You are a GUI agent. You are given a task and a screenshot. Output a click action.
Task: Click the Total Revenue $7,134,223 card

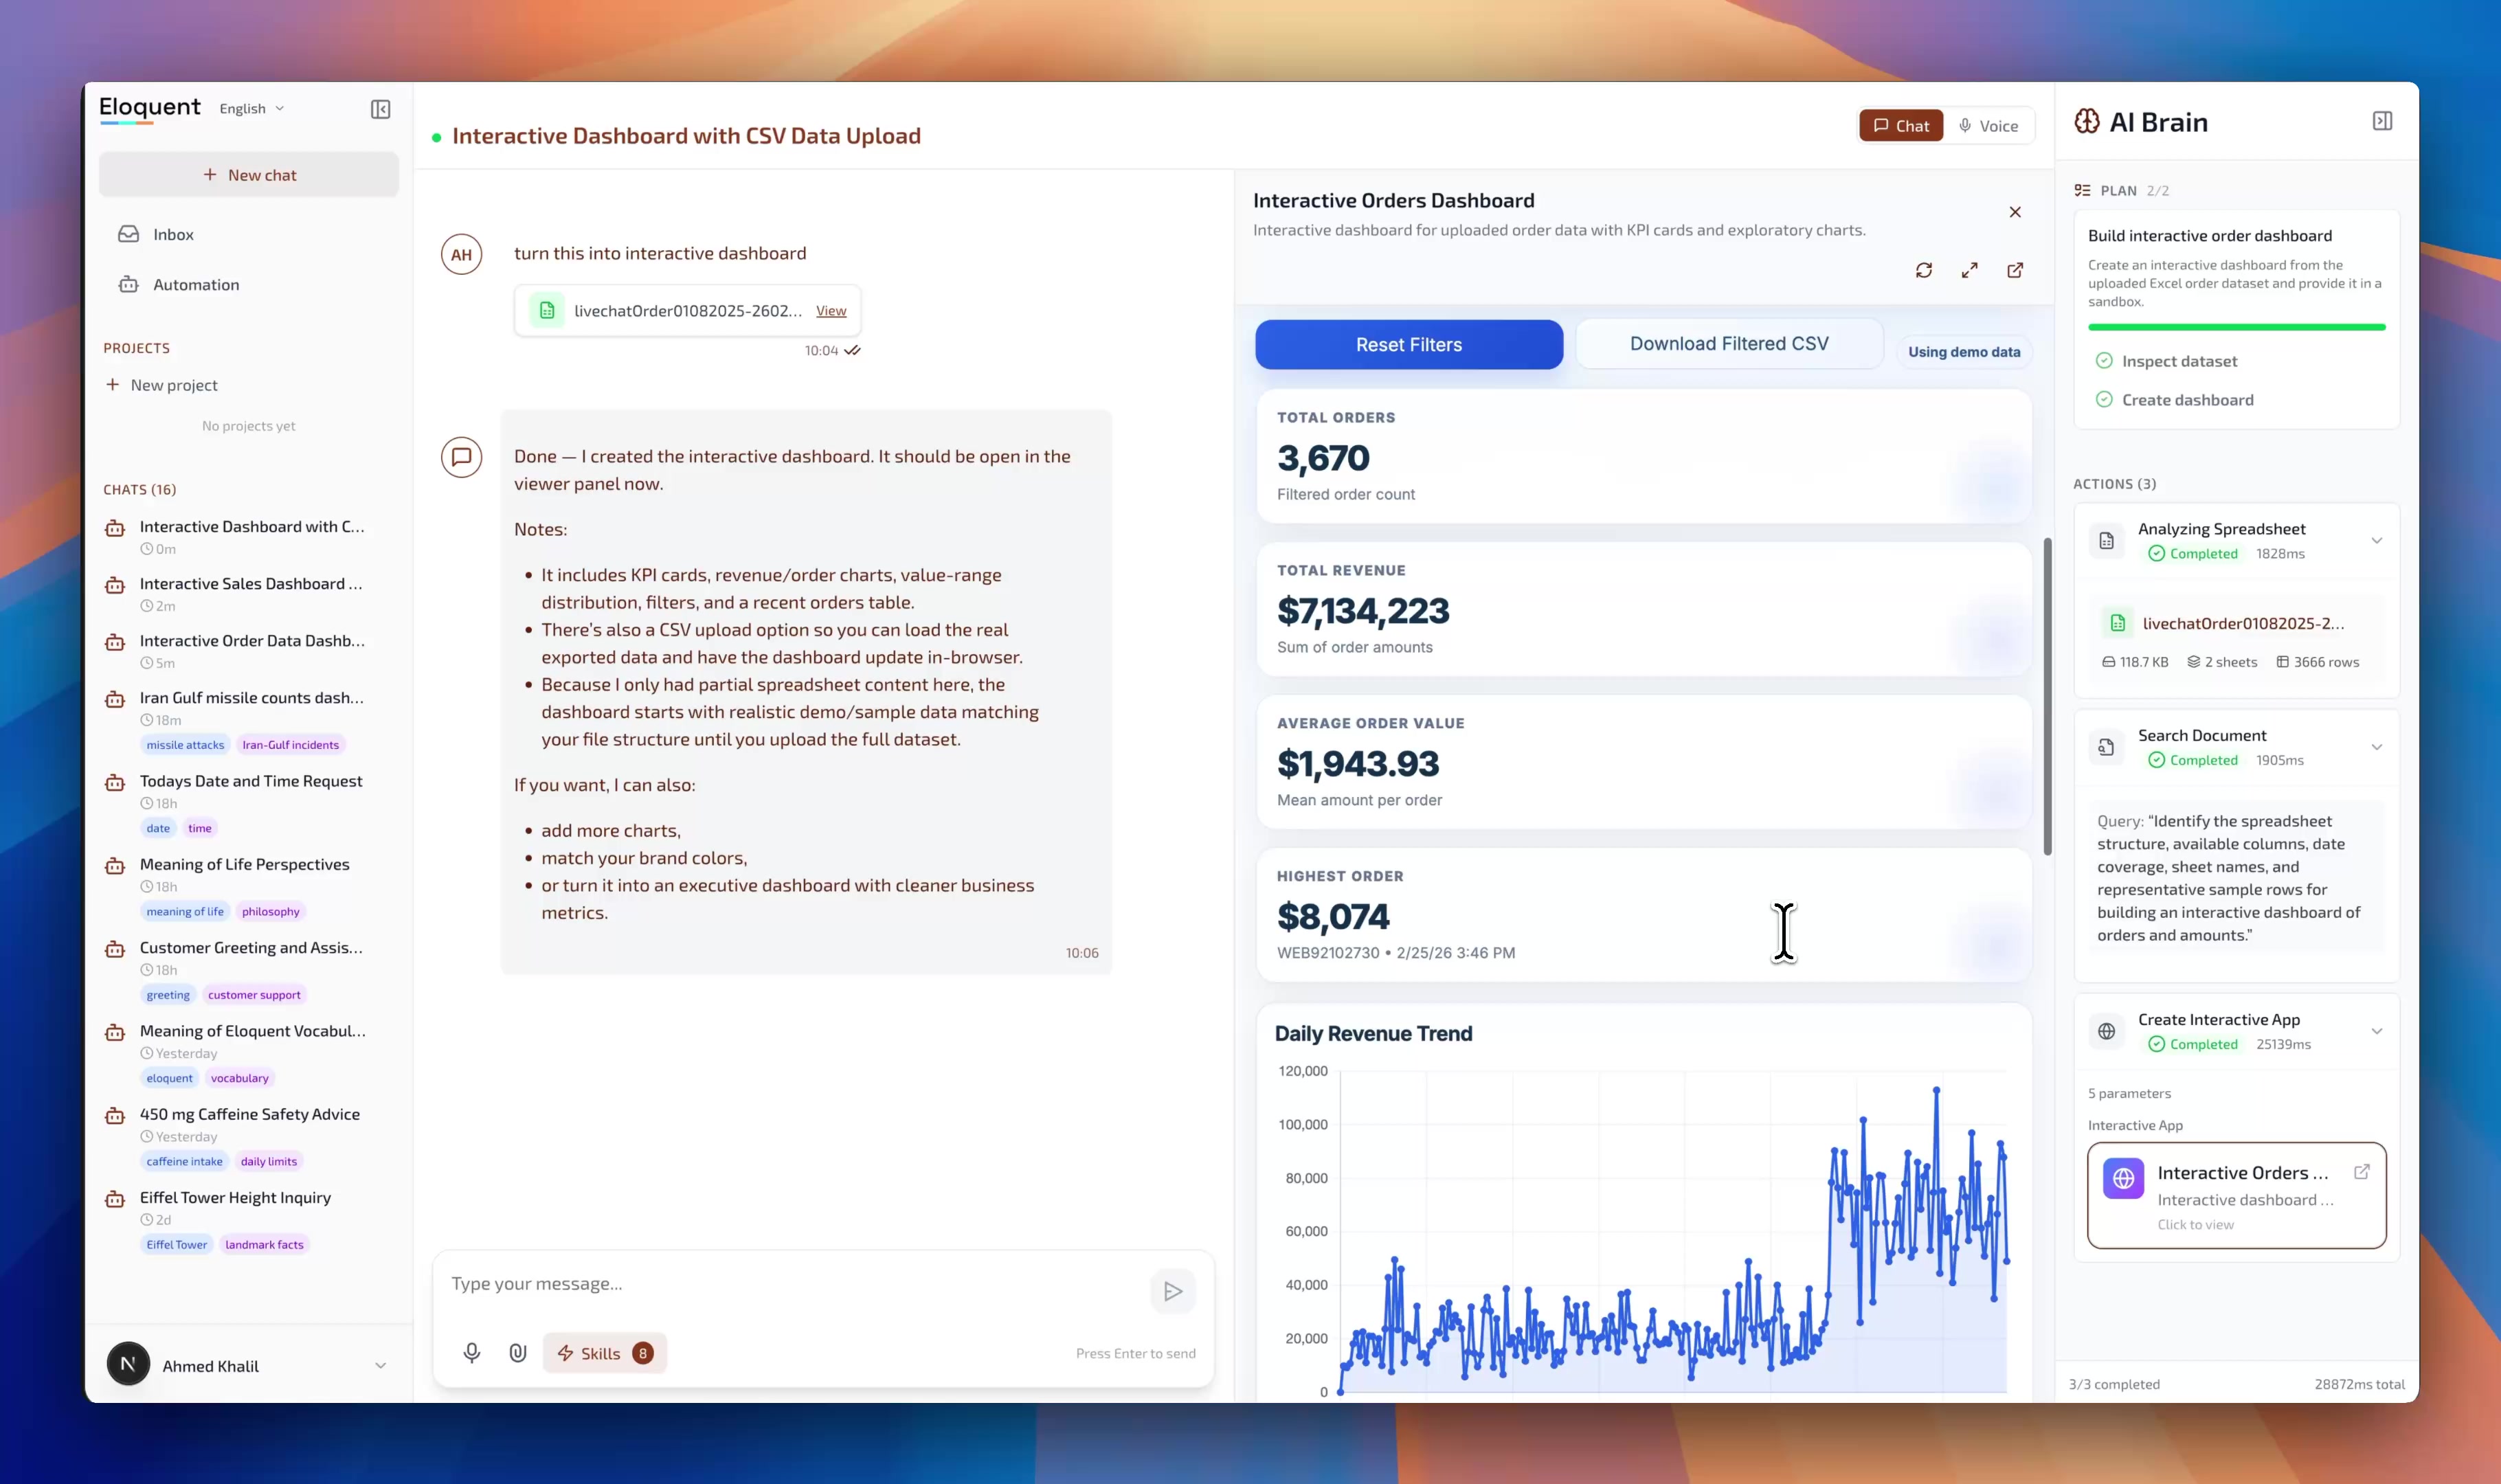pyautogui.click(x=1644, y=609)
